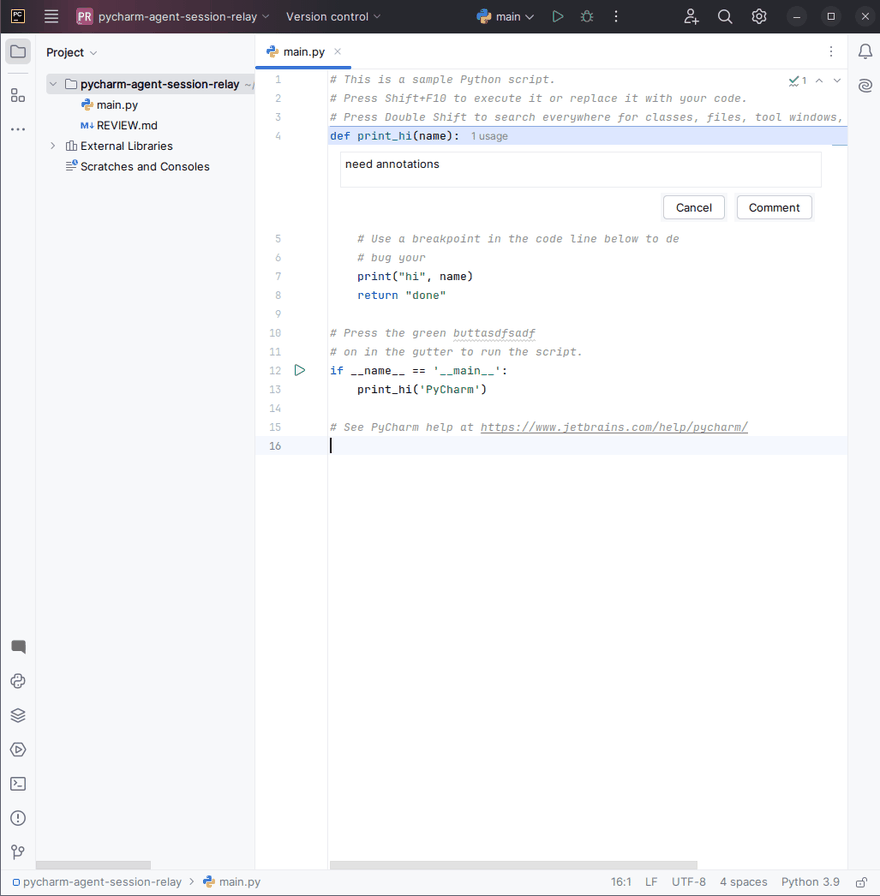
Task: Toggle the read-only lock icon in status bar
Action: tap(861, 882)
